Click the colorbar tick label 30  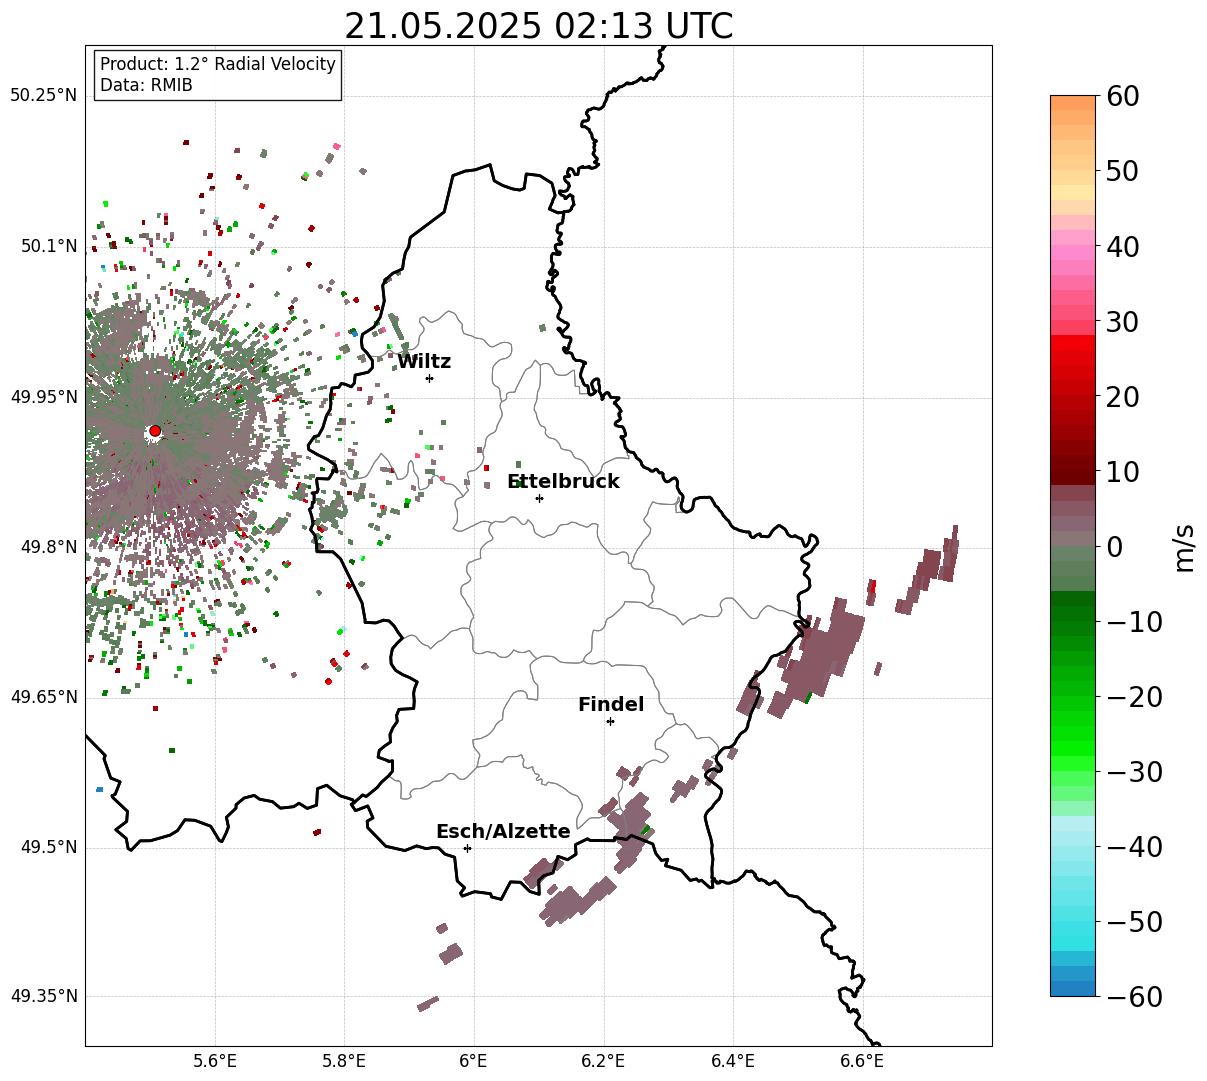[1124, 322]
